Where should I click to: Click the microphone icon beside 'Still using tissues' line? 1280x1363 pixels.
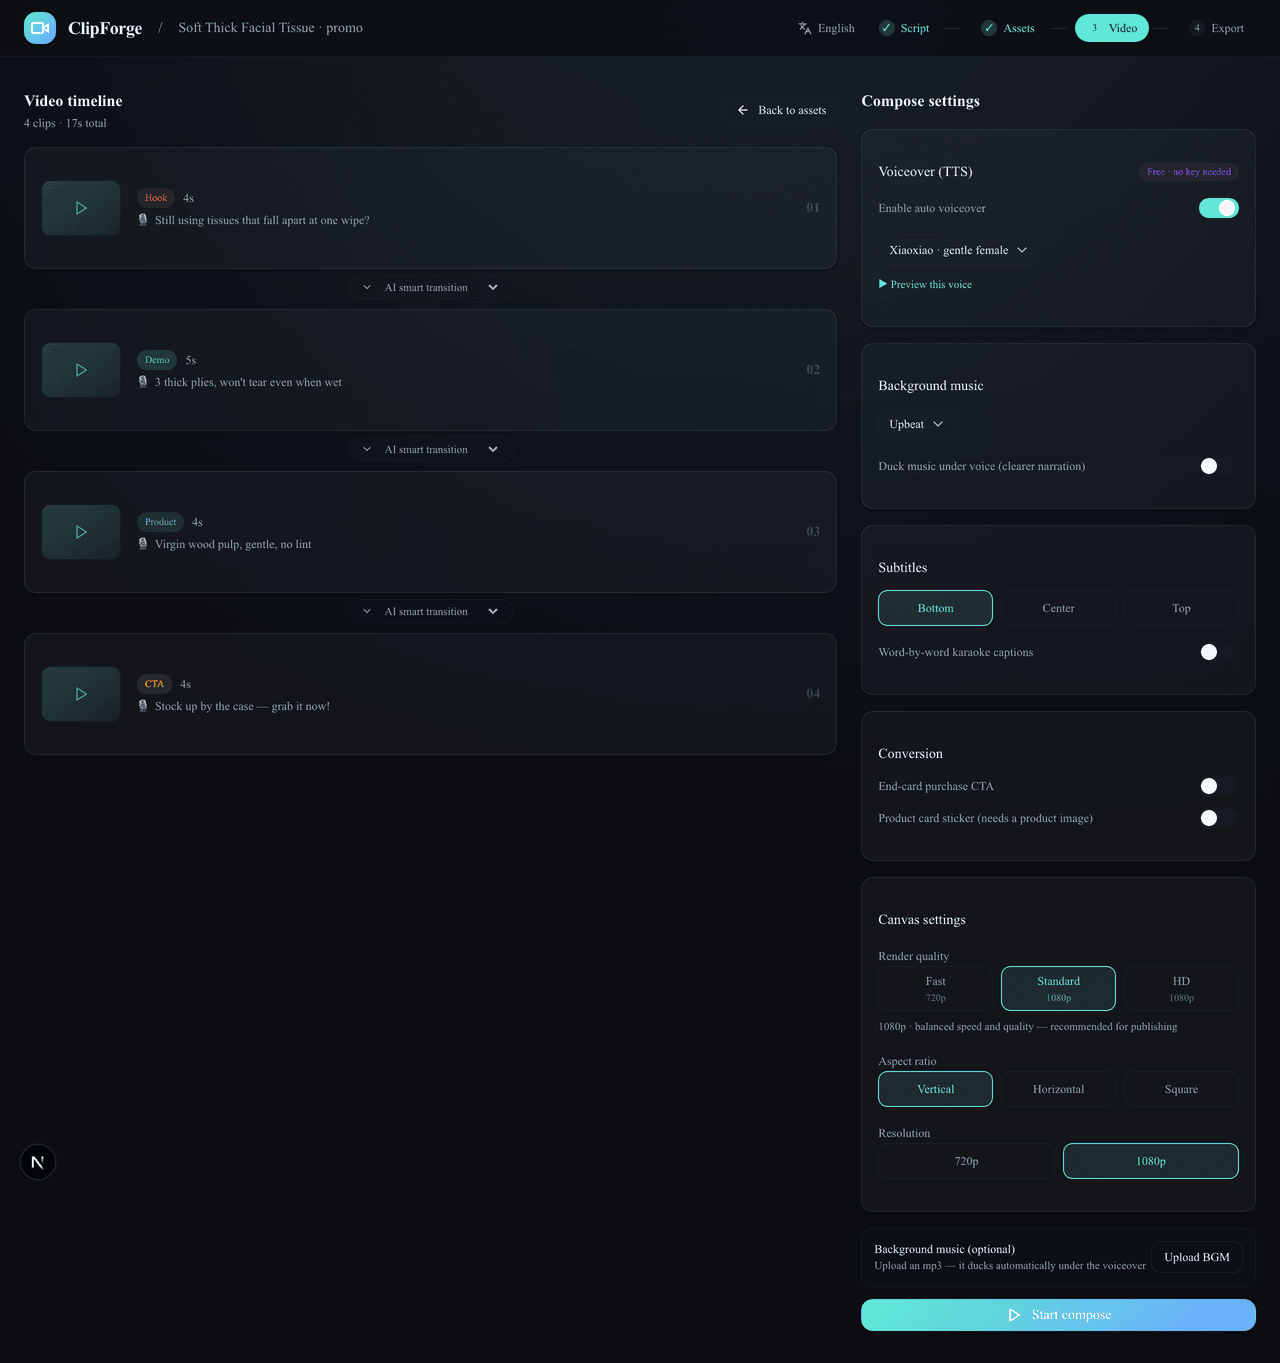(143, 220)
